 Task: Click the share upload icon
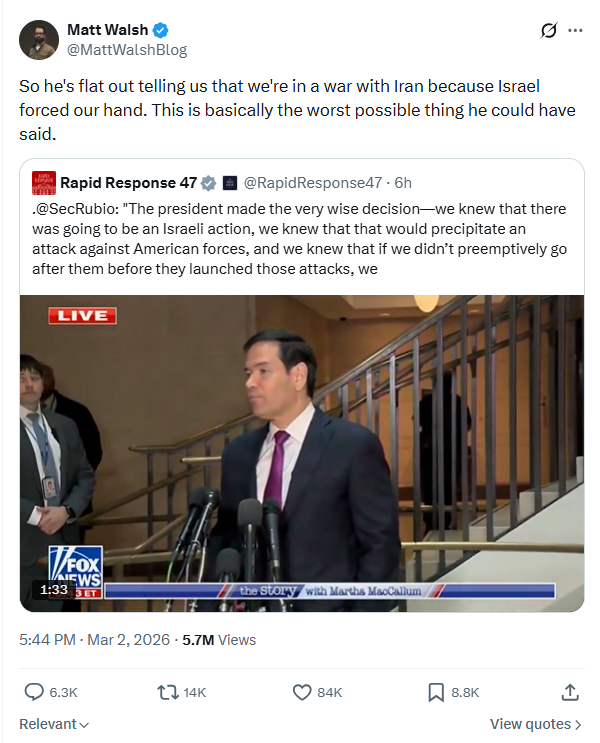(x=570, y=692)
